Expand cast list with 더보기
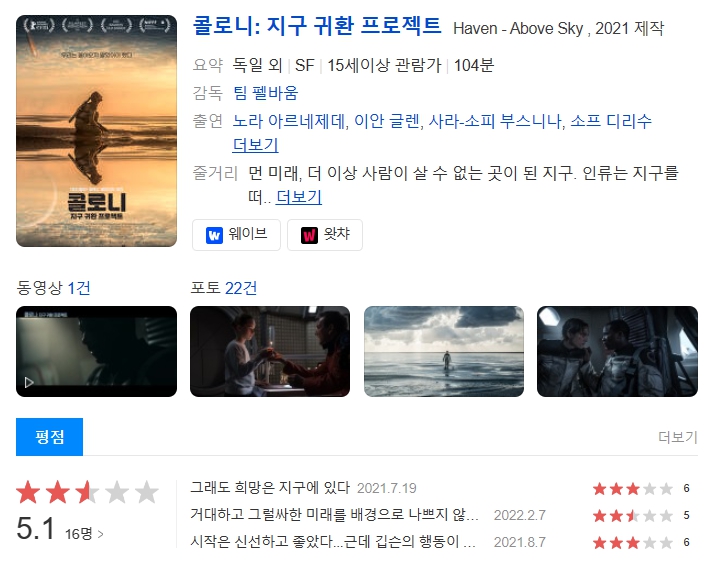720x561 pixels. coord(255,145)
